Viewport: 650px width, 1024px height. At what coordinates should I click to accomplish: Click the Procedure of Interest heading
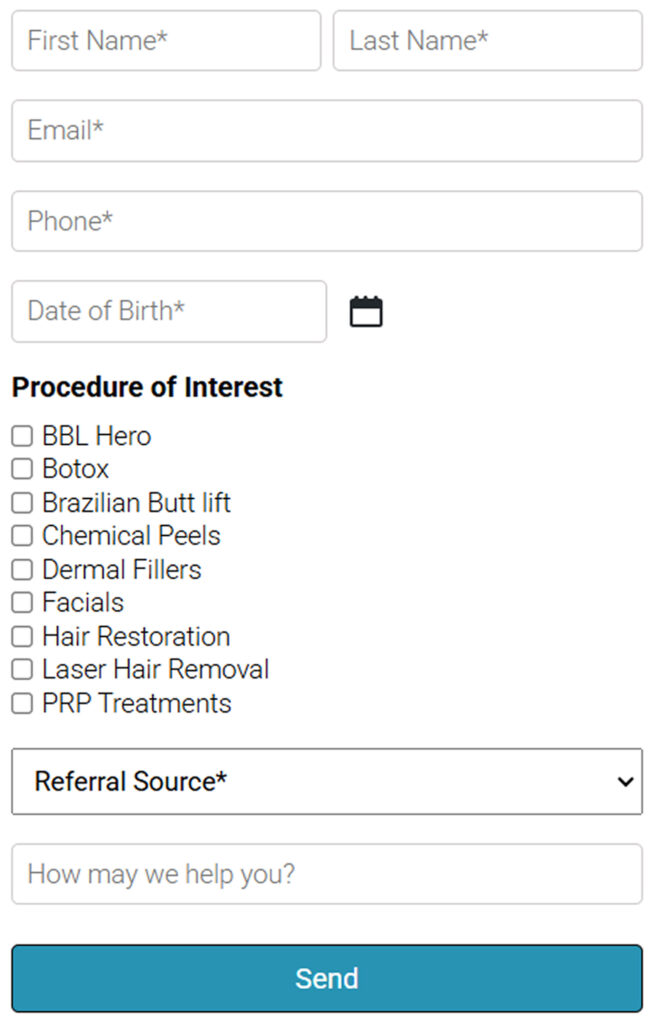(x=147, y=387)
